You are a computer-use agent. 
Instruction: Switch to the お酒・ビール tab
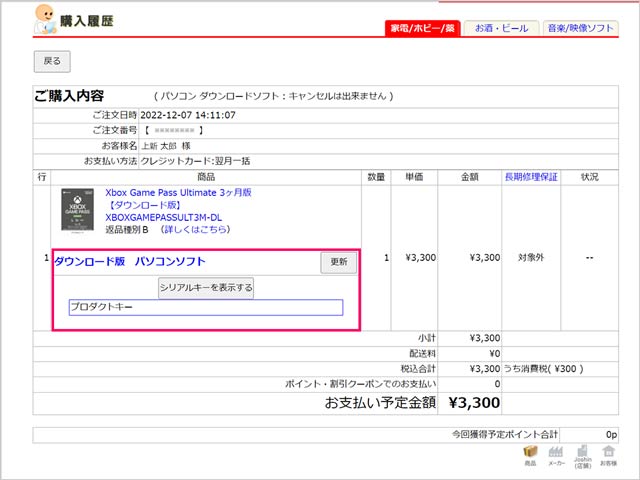tap(501, 28)
